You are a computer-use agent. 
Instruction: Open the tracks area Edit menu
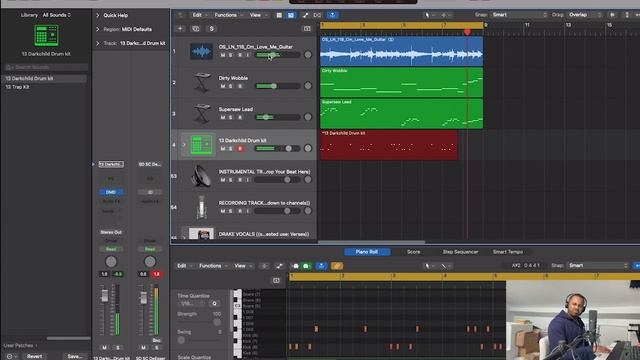point(200,15)
